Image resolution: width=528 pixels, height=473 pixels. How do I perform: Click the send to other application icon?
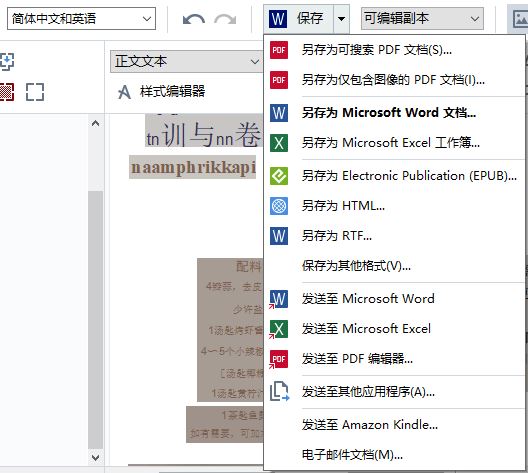(279, 391)
